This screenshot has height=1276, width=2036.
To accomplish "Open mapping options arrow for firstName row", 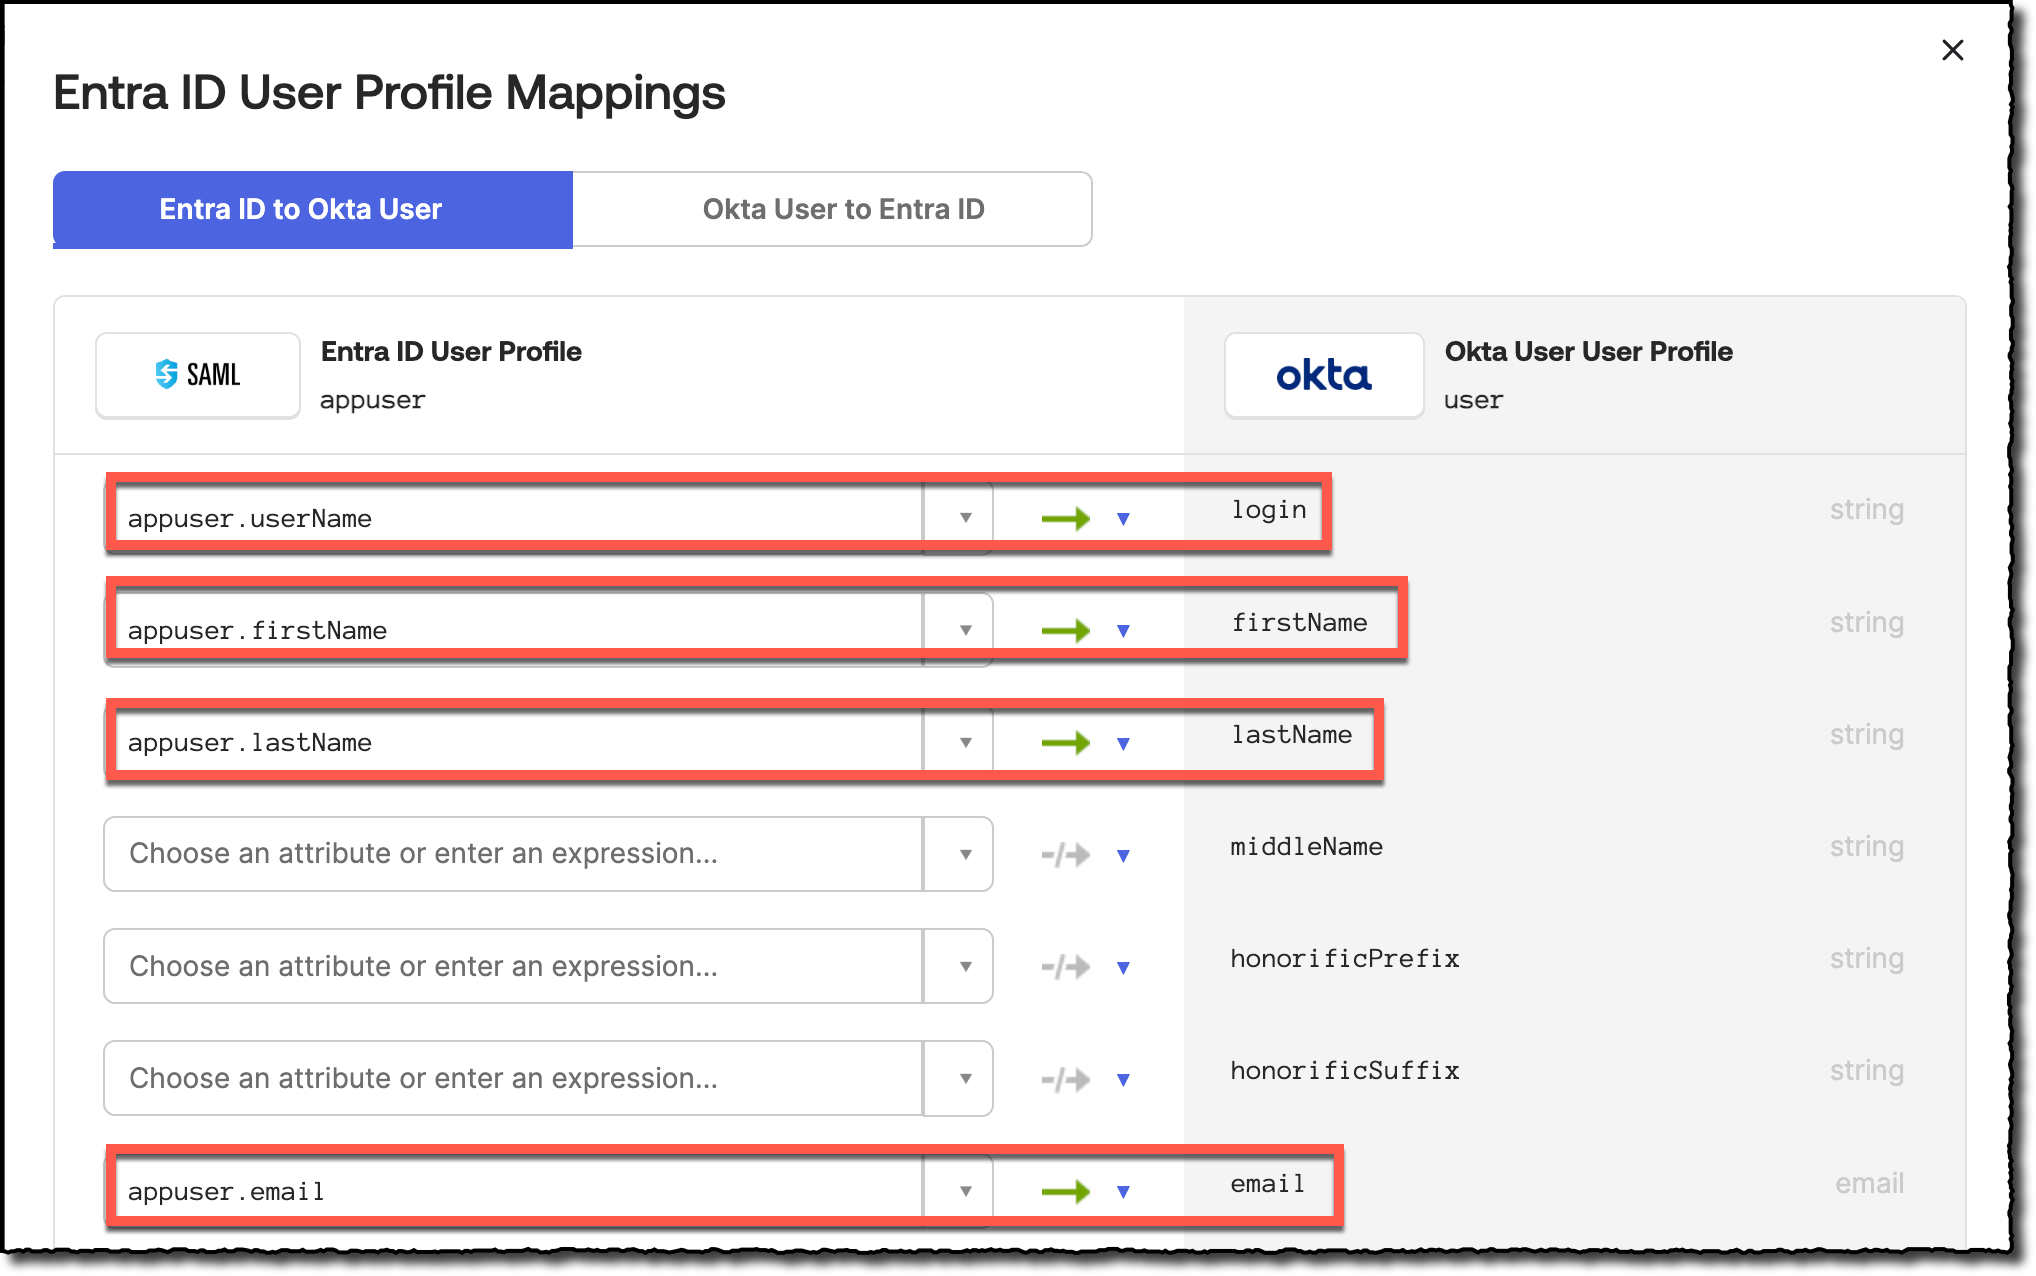I will (x=1123, y=631).
